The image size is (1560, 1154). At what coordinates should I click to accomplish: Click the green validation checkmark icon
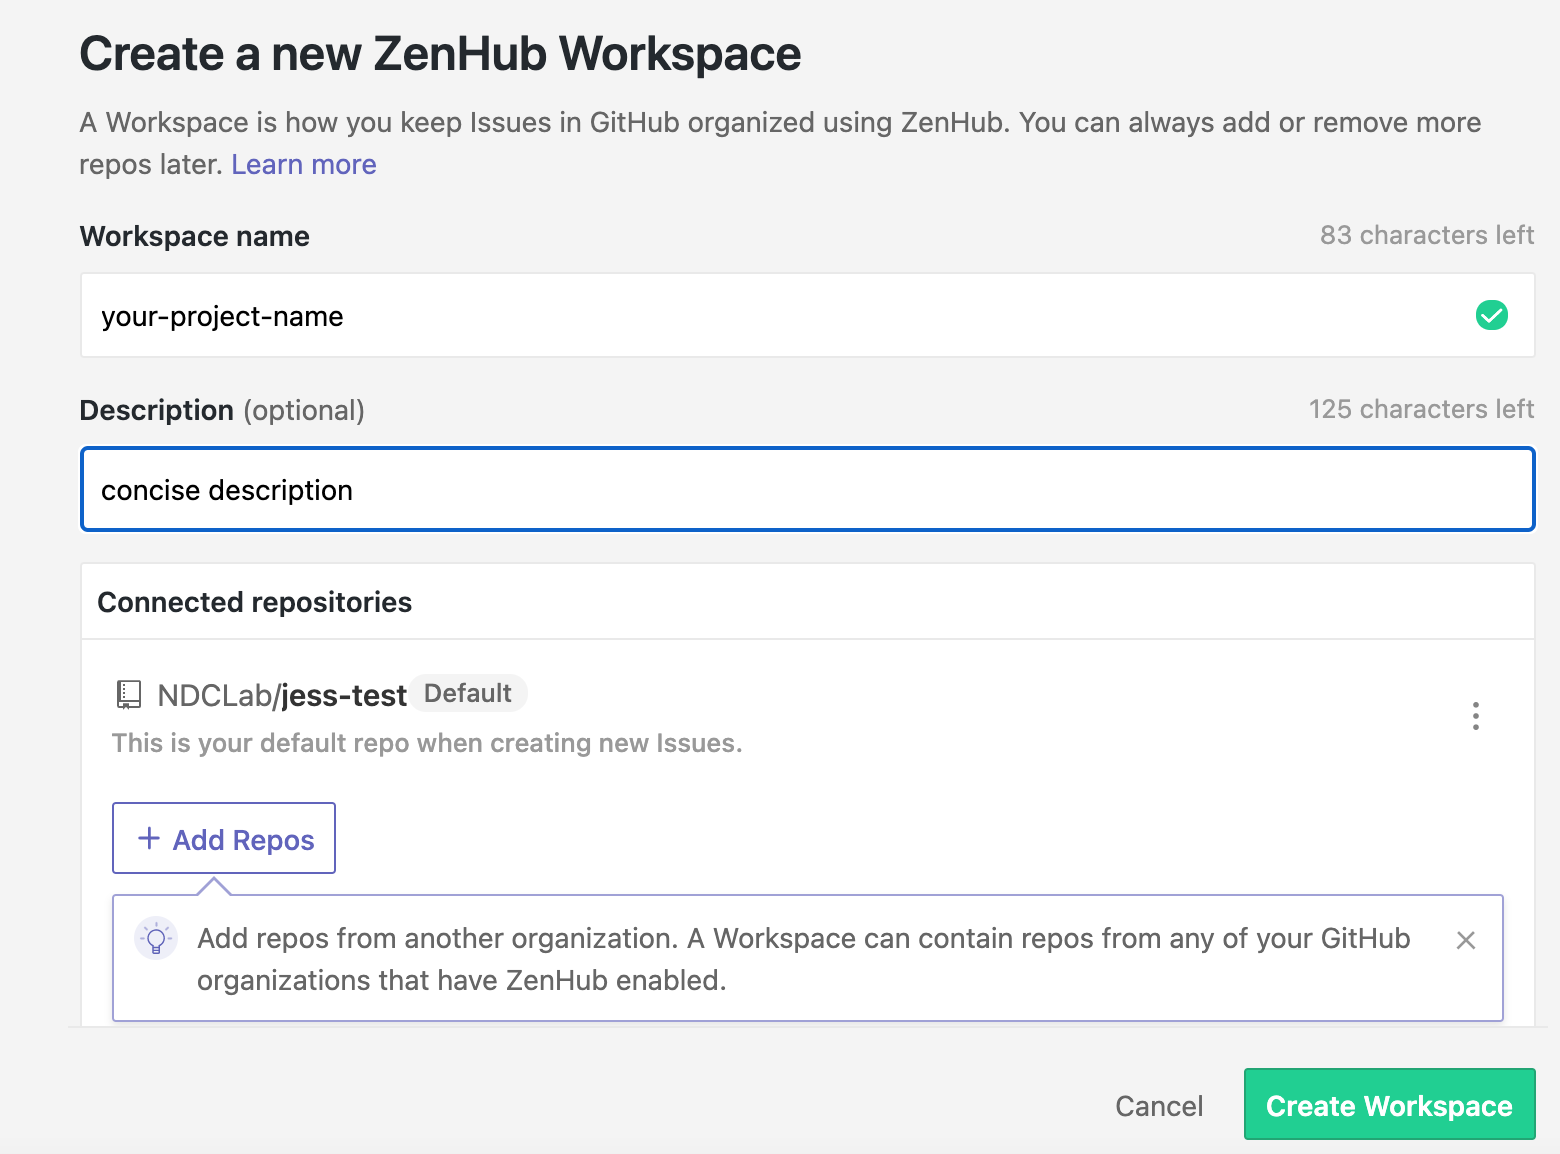click(x=1491, y=316)
